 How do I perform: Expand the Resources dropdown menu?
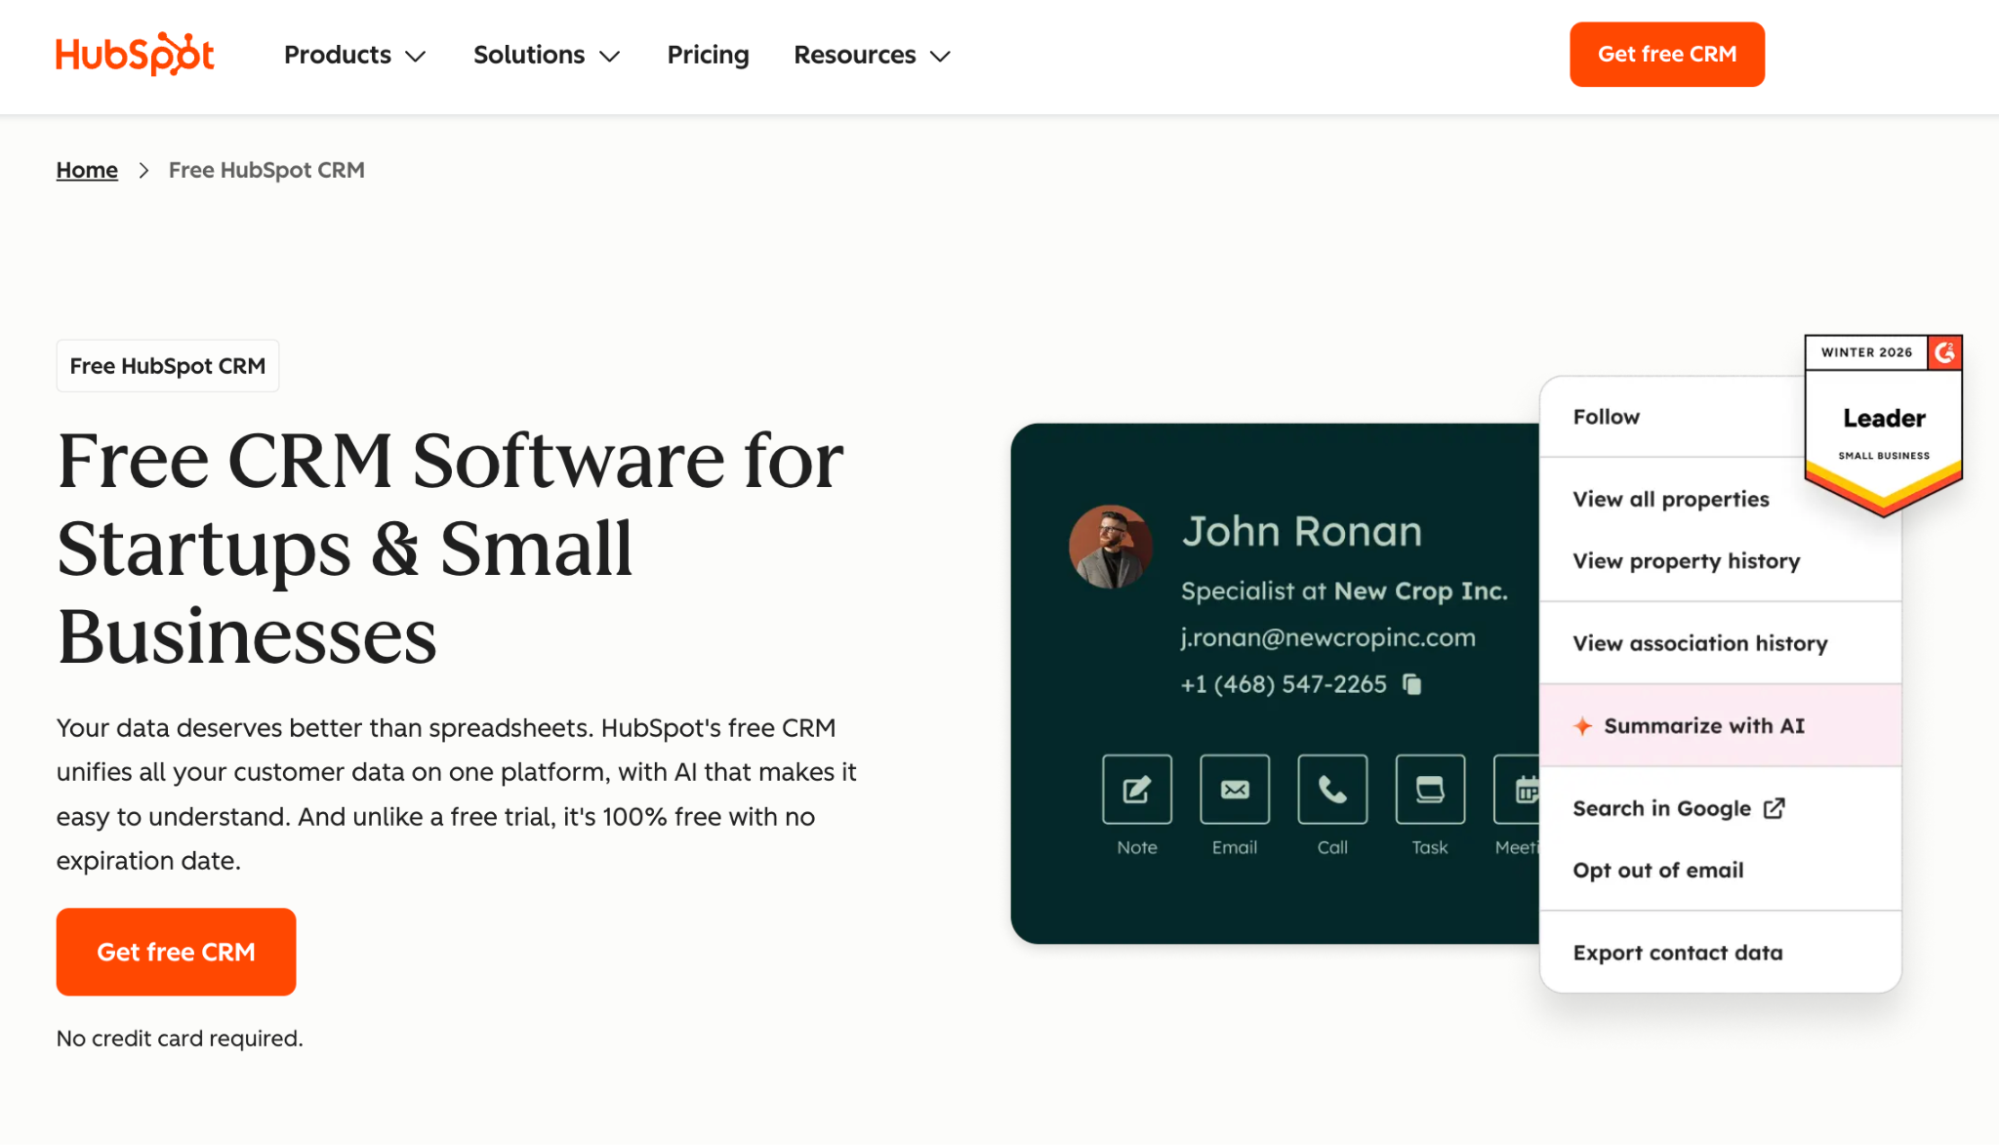coord(872,55)
